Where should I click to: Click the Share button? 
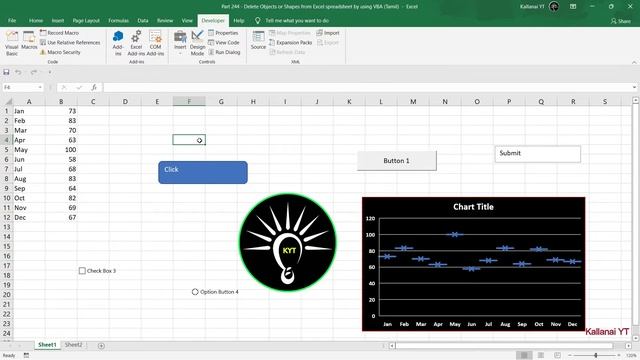click(x=620, y=21)
